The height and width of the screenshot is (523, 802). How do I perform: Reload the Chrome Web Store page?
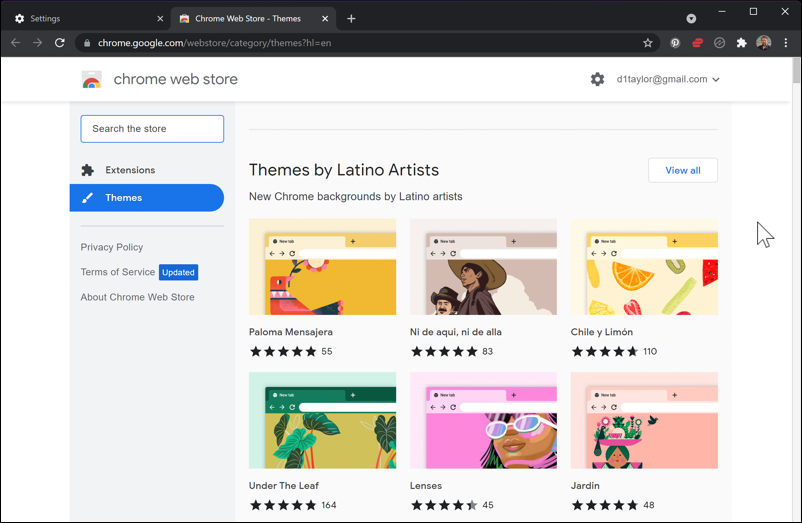(x=60, y=43)
